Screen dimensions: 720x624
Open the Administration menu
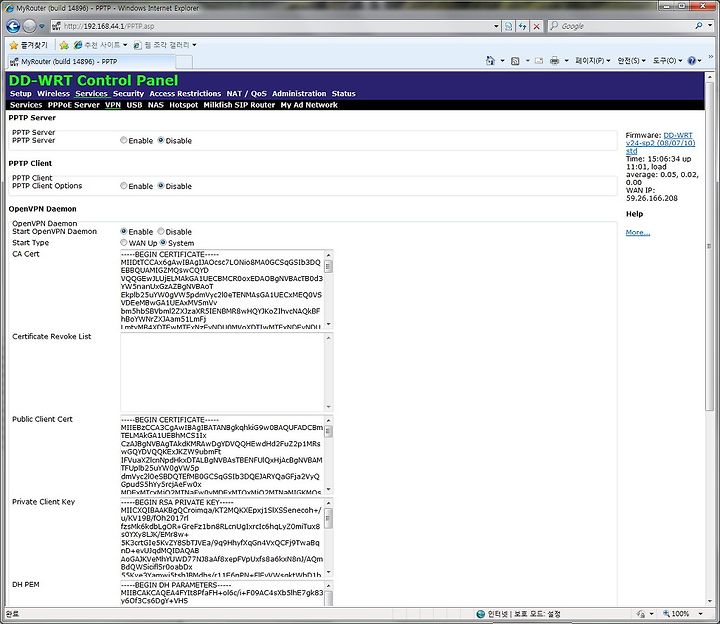point(299,94)
